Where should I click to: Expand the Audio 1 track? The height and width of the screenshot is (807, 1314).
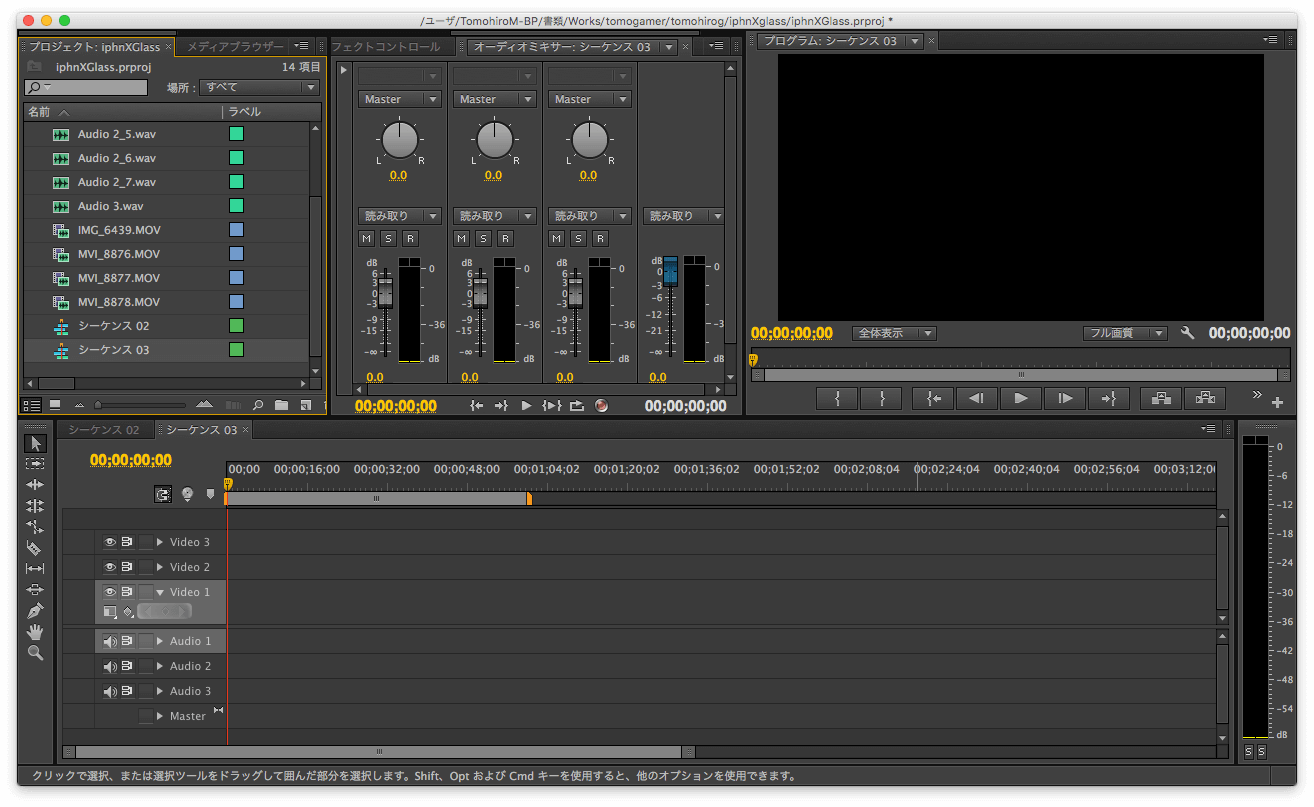pos(160,641)
